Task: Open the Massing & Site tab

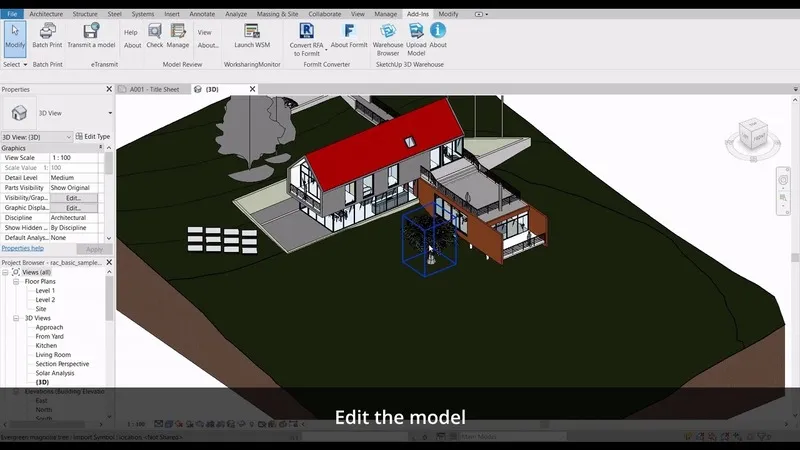Action: pyautogui.click(x=278, y=14)
